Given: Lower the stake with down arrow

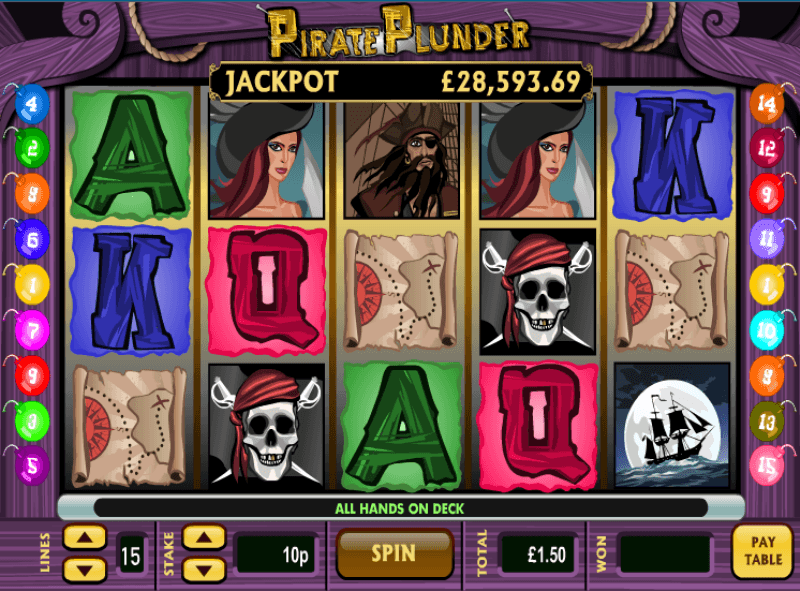Looking at the screenshot, I should click(204, 570).
